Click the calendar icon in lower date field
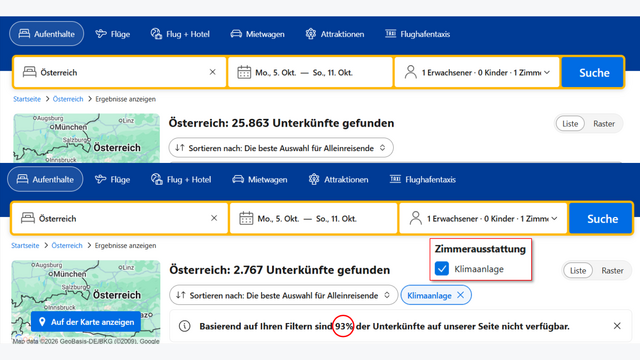Viewport: 640px width, 360px height. tap(246, 218)
